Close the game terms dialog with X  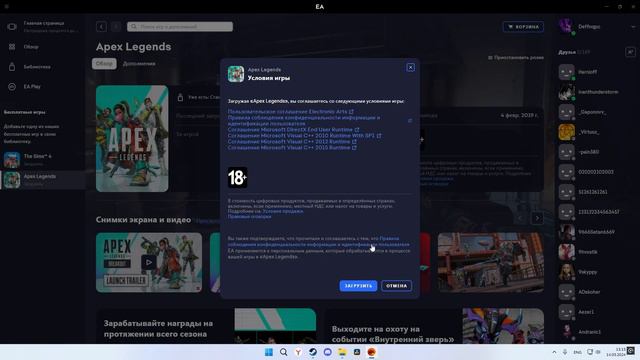click(x=411, y=67)
